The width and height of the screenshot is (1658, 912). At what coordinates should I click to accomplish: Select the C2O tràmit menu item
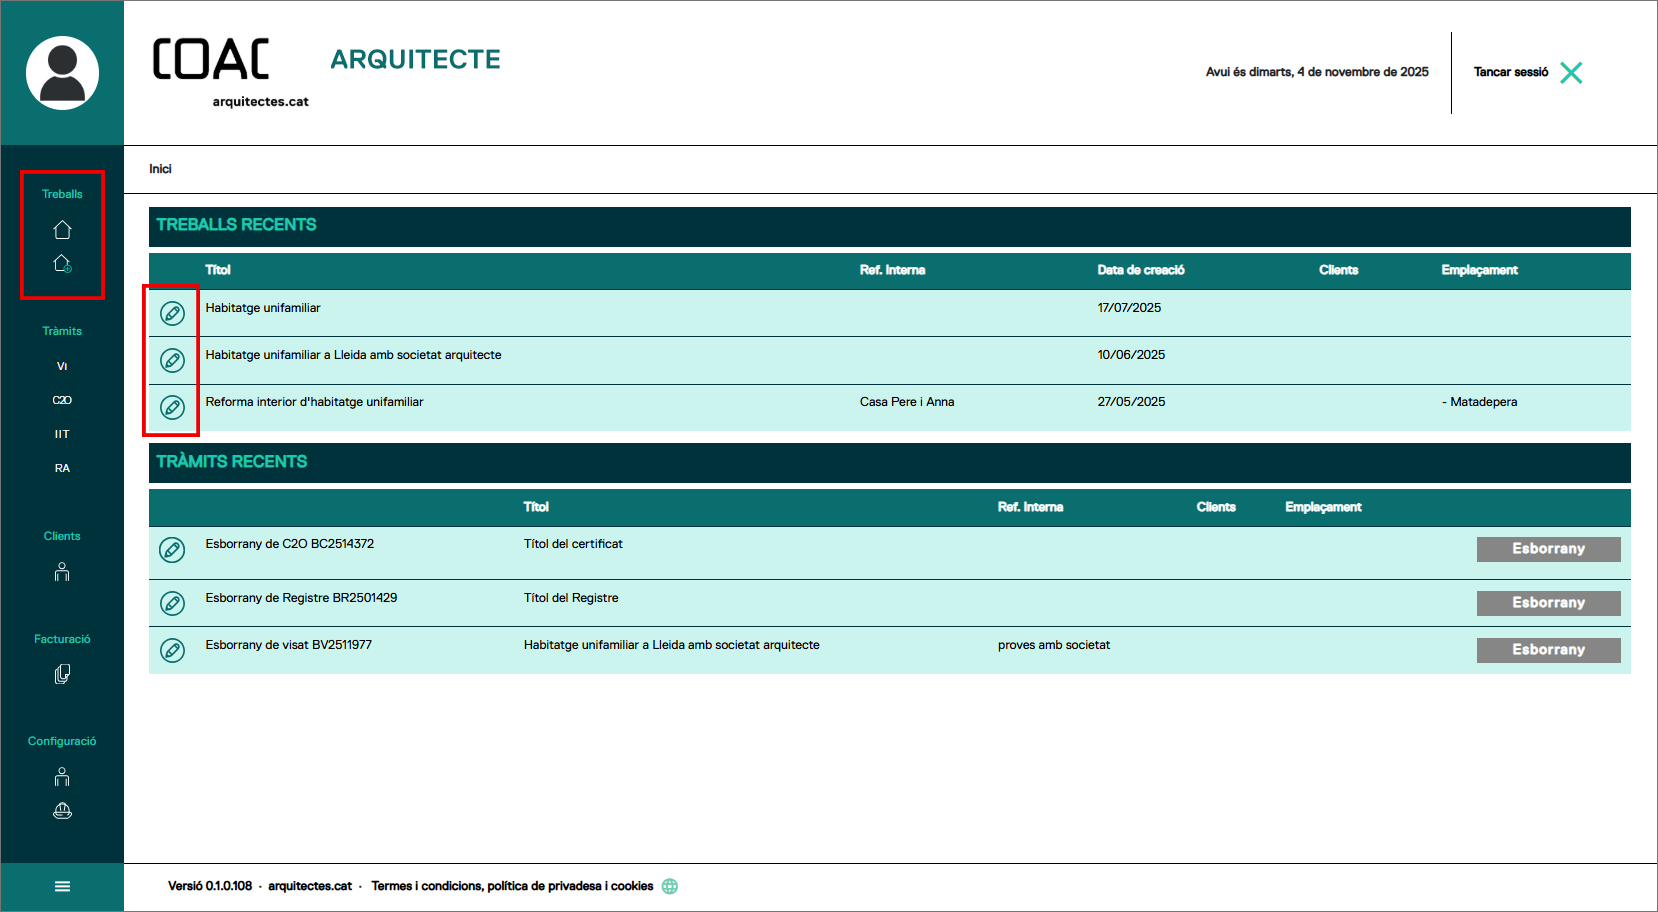pyautogui.click(x=62, y=400)
